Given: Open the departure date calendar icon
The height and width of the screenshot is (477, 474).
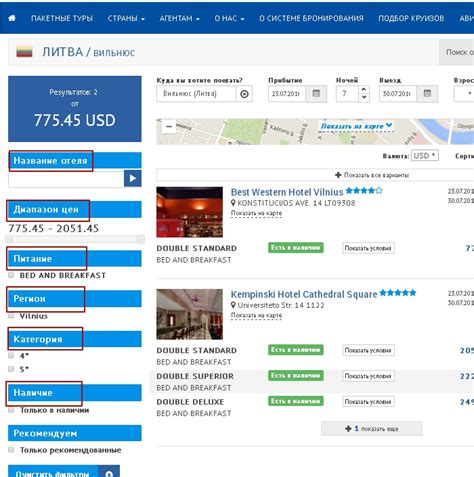Looking at the screenshot, I should point(427,93).
